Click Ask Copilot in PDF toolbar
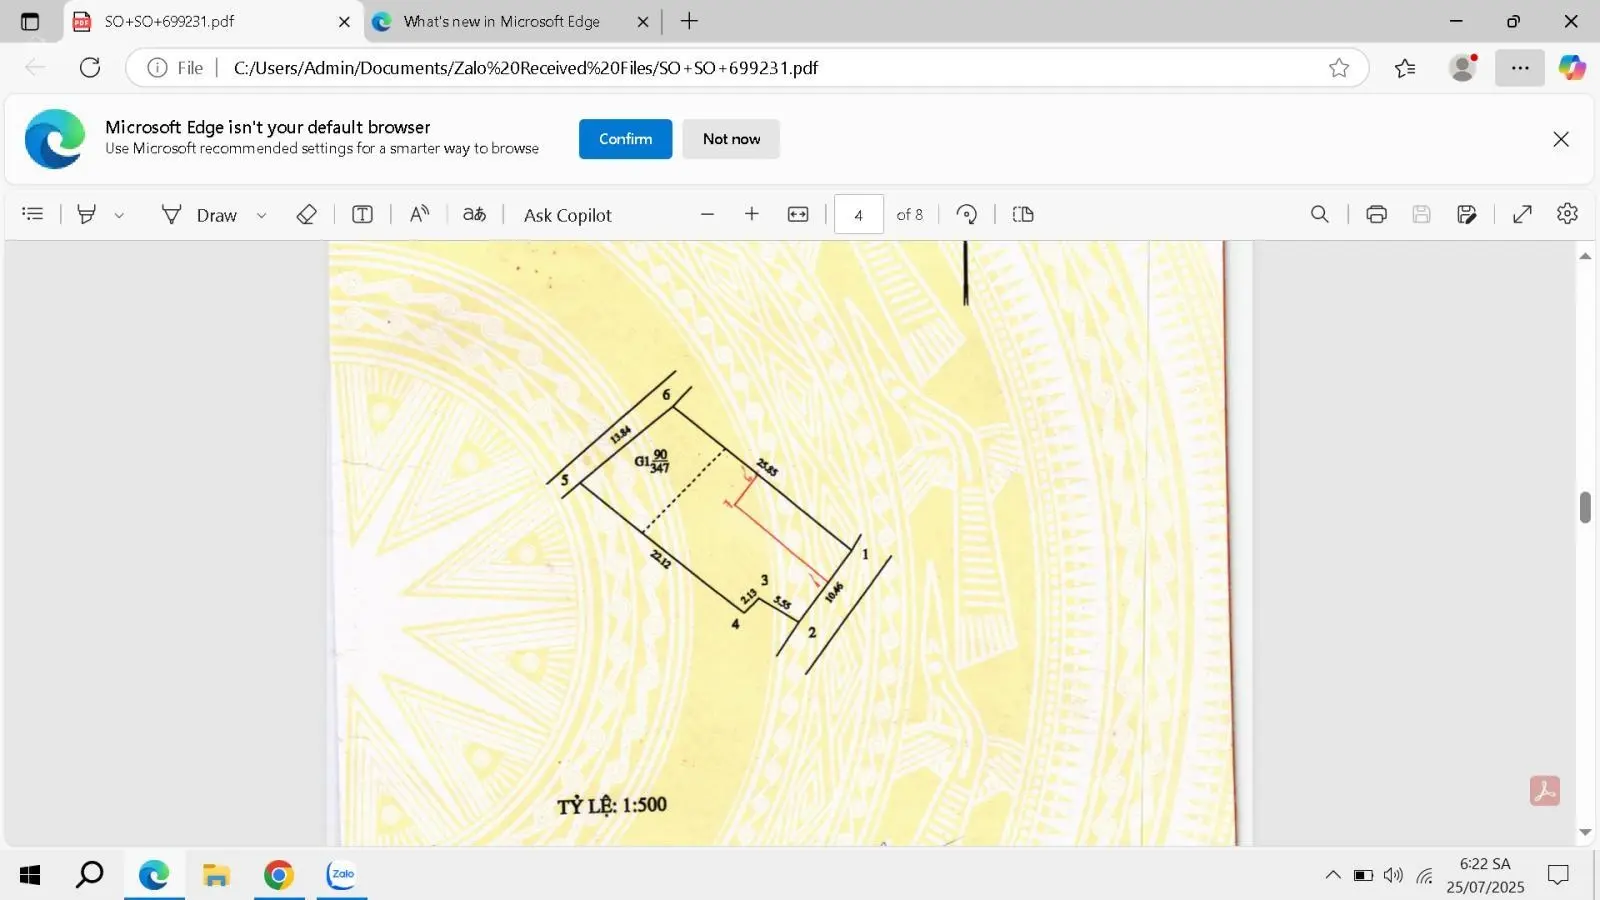This screenshot has width=1600, height=900. click(568, 215)
